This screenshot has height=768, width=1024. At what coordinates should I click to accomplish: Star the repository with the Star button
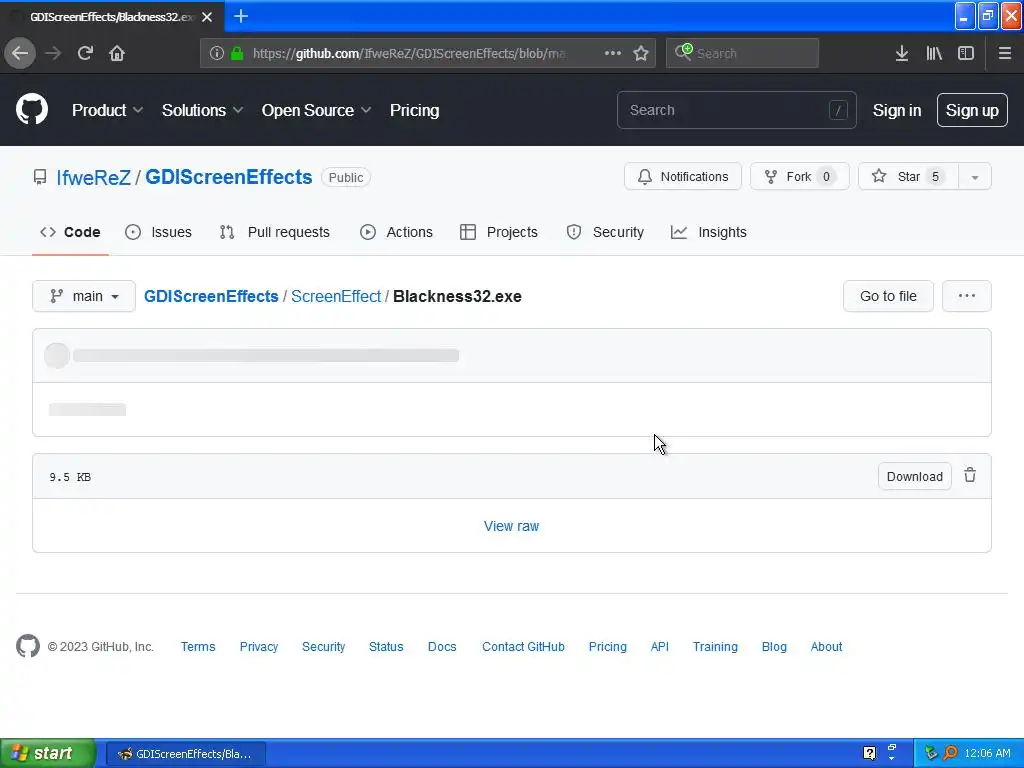908,176
